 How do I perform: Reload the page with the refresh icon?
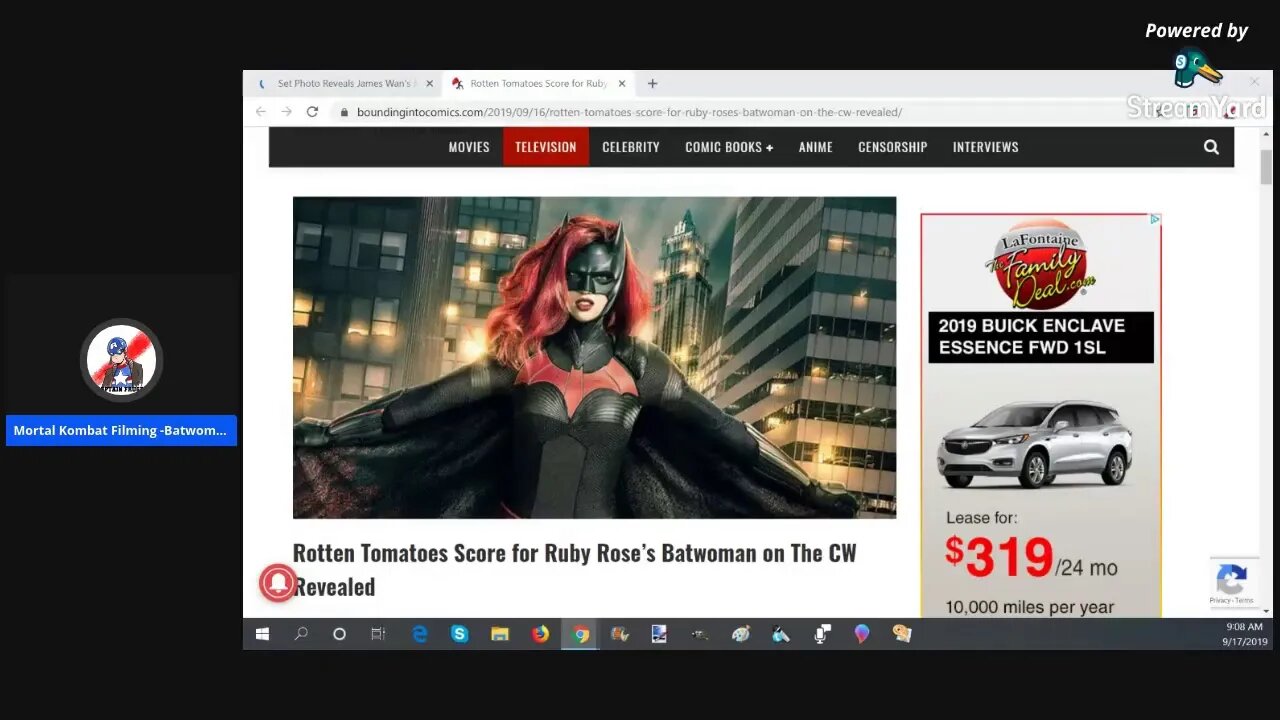pos(312,112)
